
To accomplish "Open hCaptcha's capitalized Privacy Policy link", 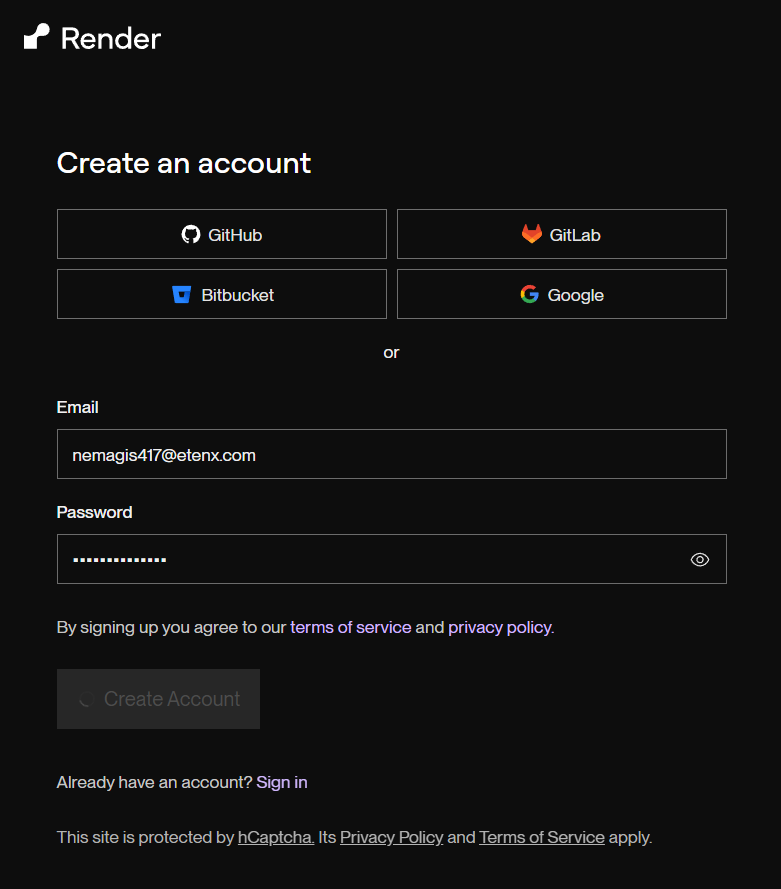I will pyautogui.click(x=391, y=837).
